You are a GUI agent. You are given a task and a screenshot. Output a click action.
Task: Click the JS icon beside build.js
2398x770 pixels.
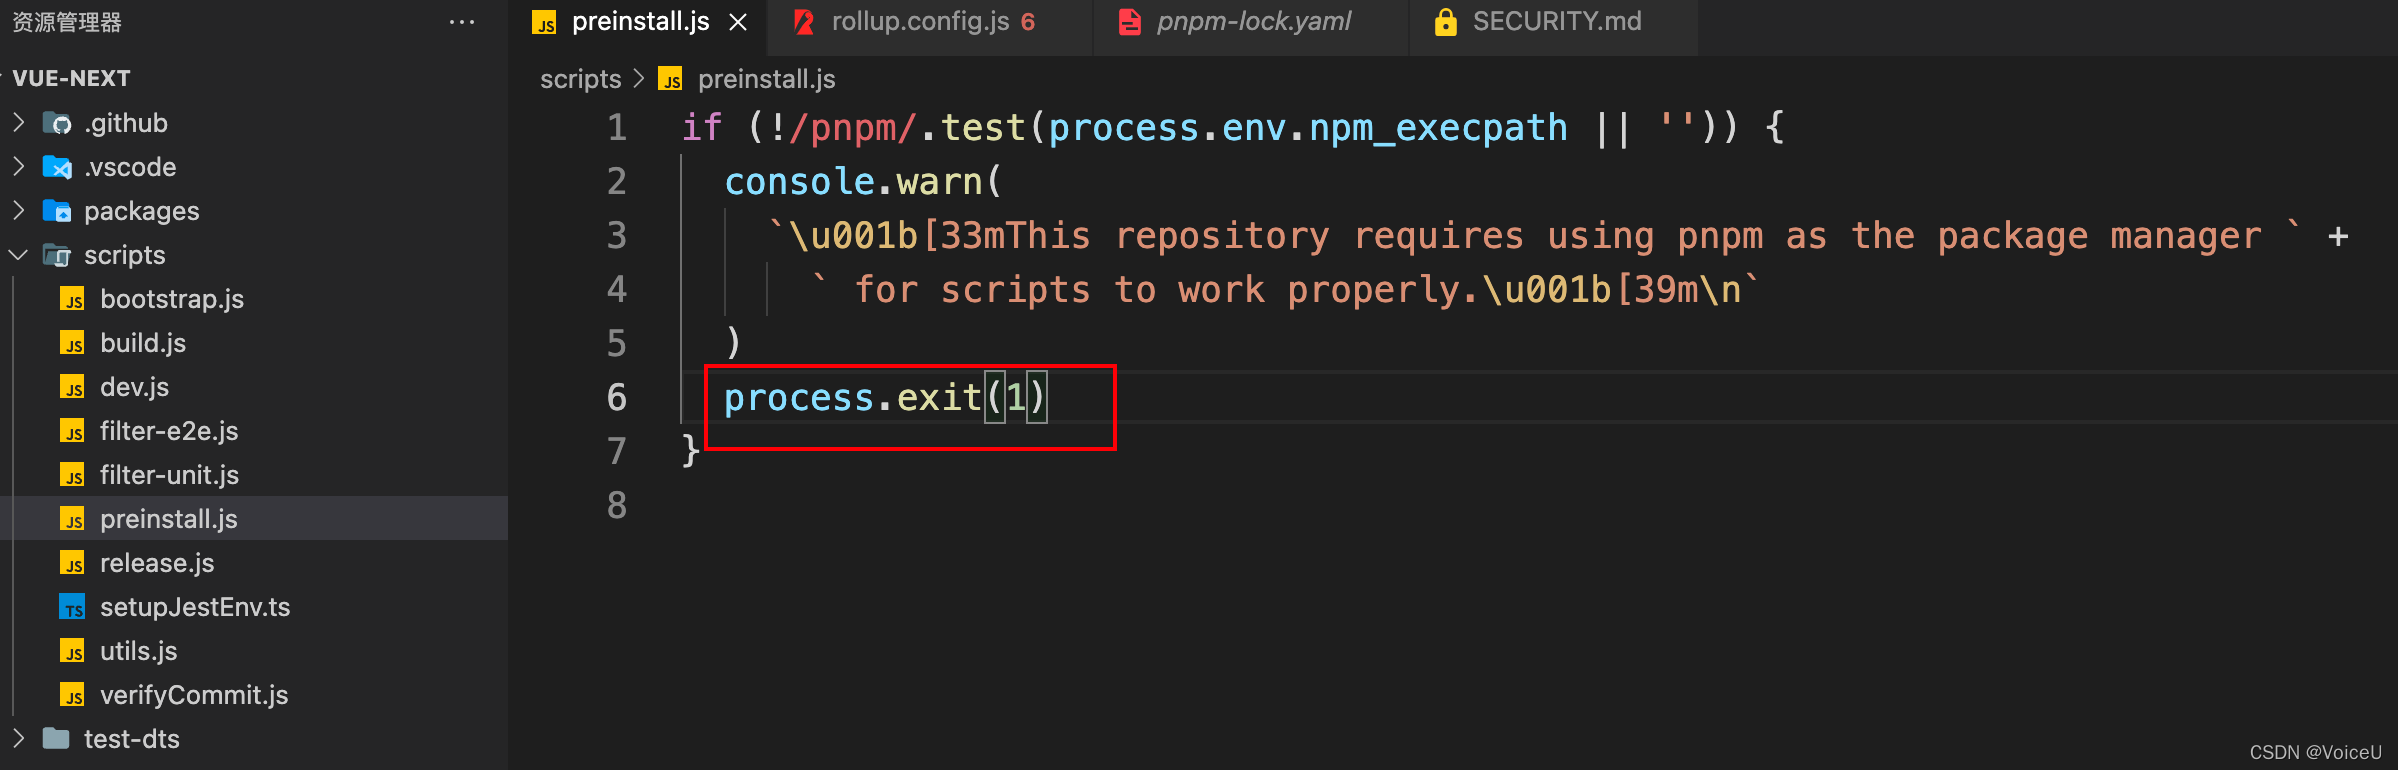pyautogui.click(x=72, y=343)
